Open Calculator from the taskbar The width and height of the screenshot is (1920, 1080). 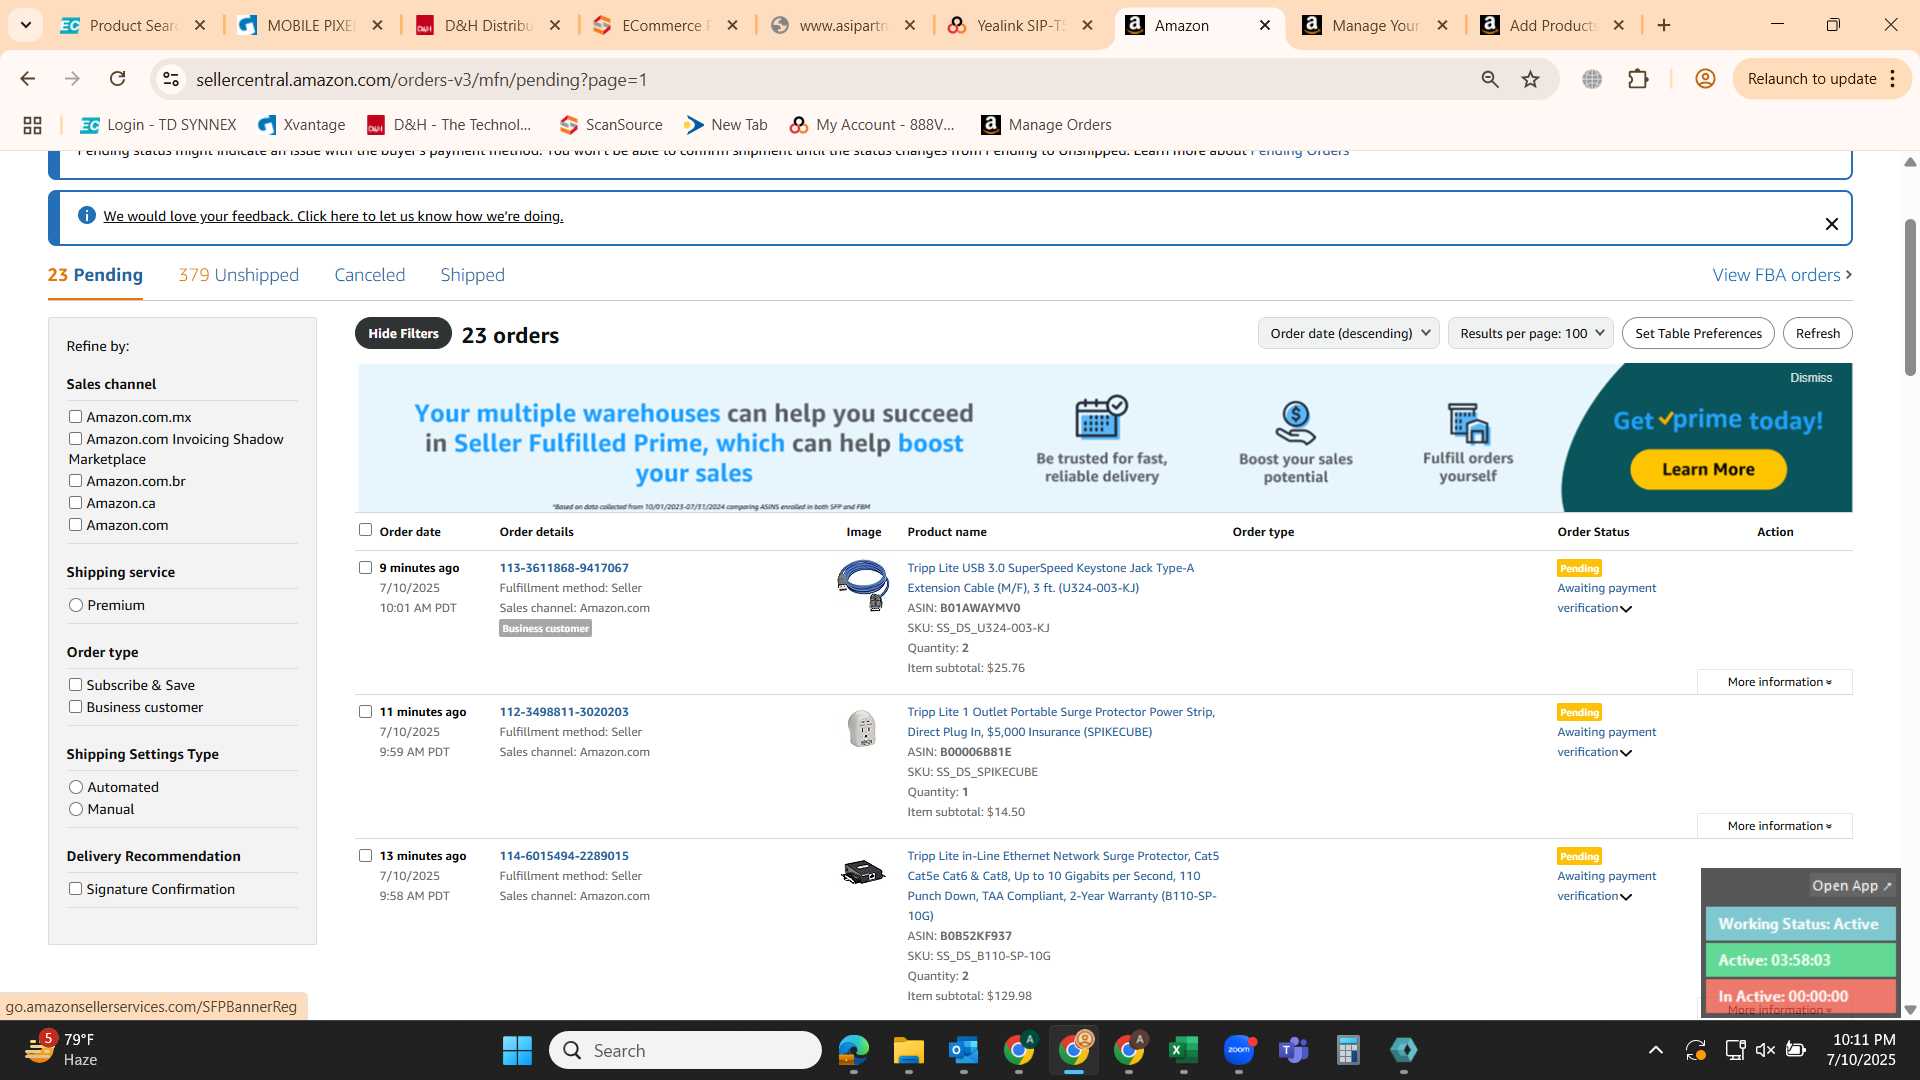click(1348, 1050)
